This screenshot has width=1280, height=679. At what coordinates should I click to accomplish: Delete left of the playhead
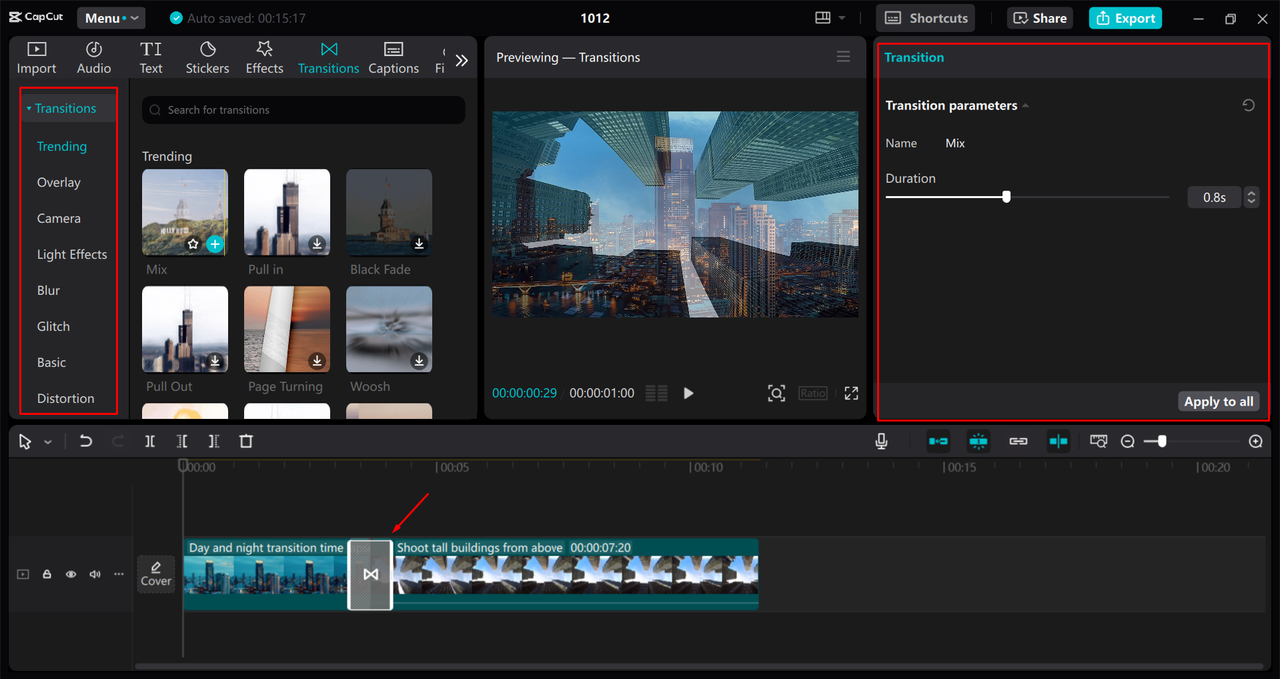pos(181,441)
